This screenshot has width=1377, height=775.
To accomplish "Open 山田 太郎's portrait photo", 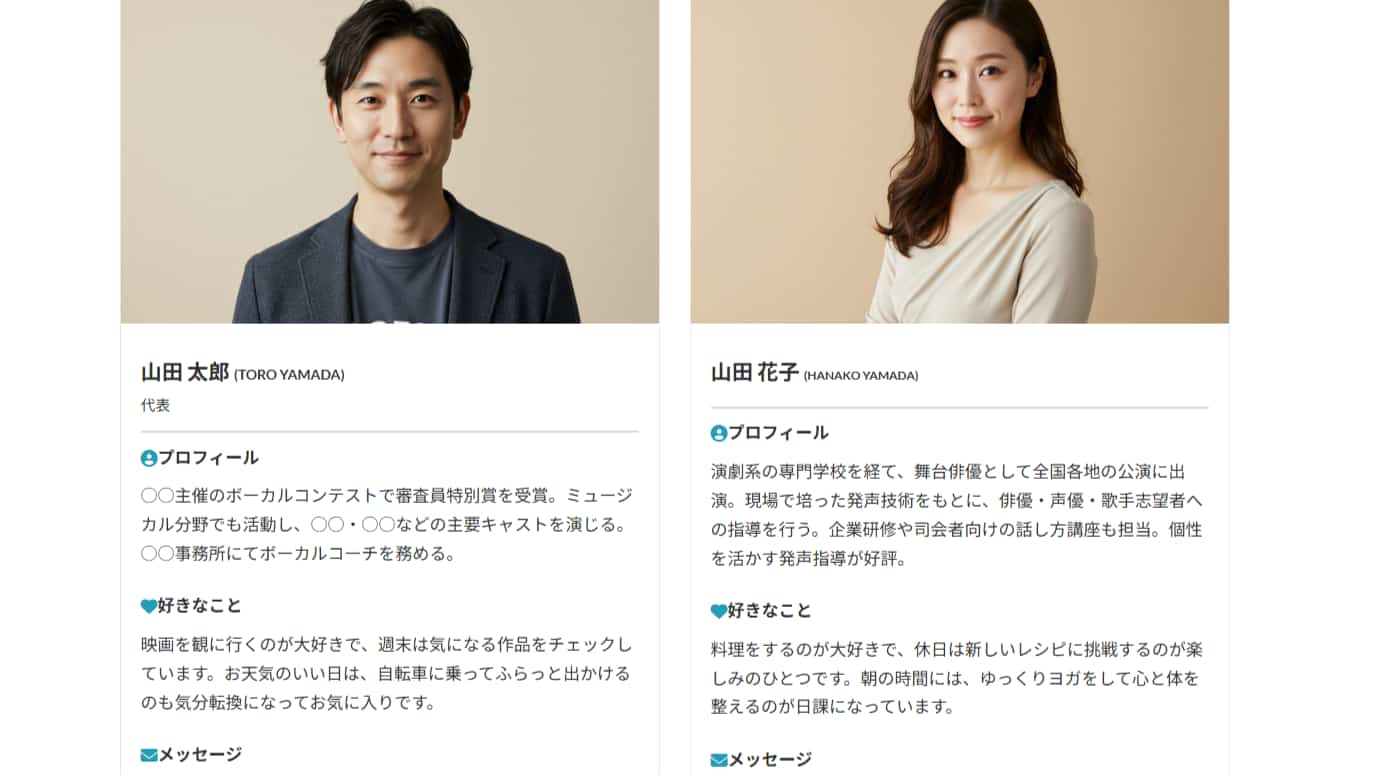I will pyautogui.click(x=390, y=161).
